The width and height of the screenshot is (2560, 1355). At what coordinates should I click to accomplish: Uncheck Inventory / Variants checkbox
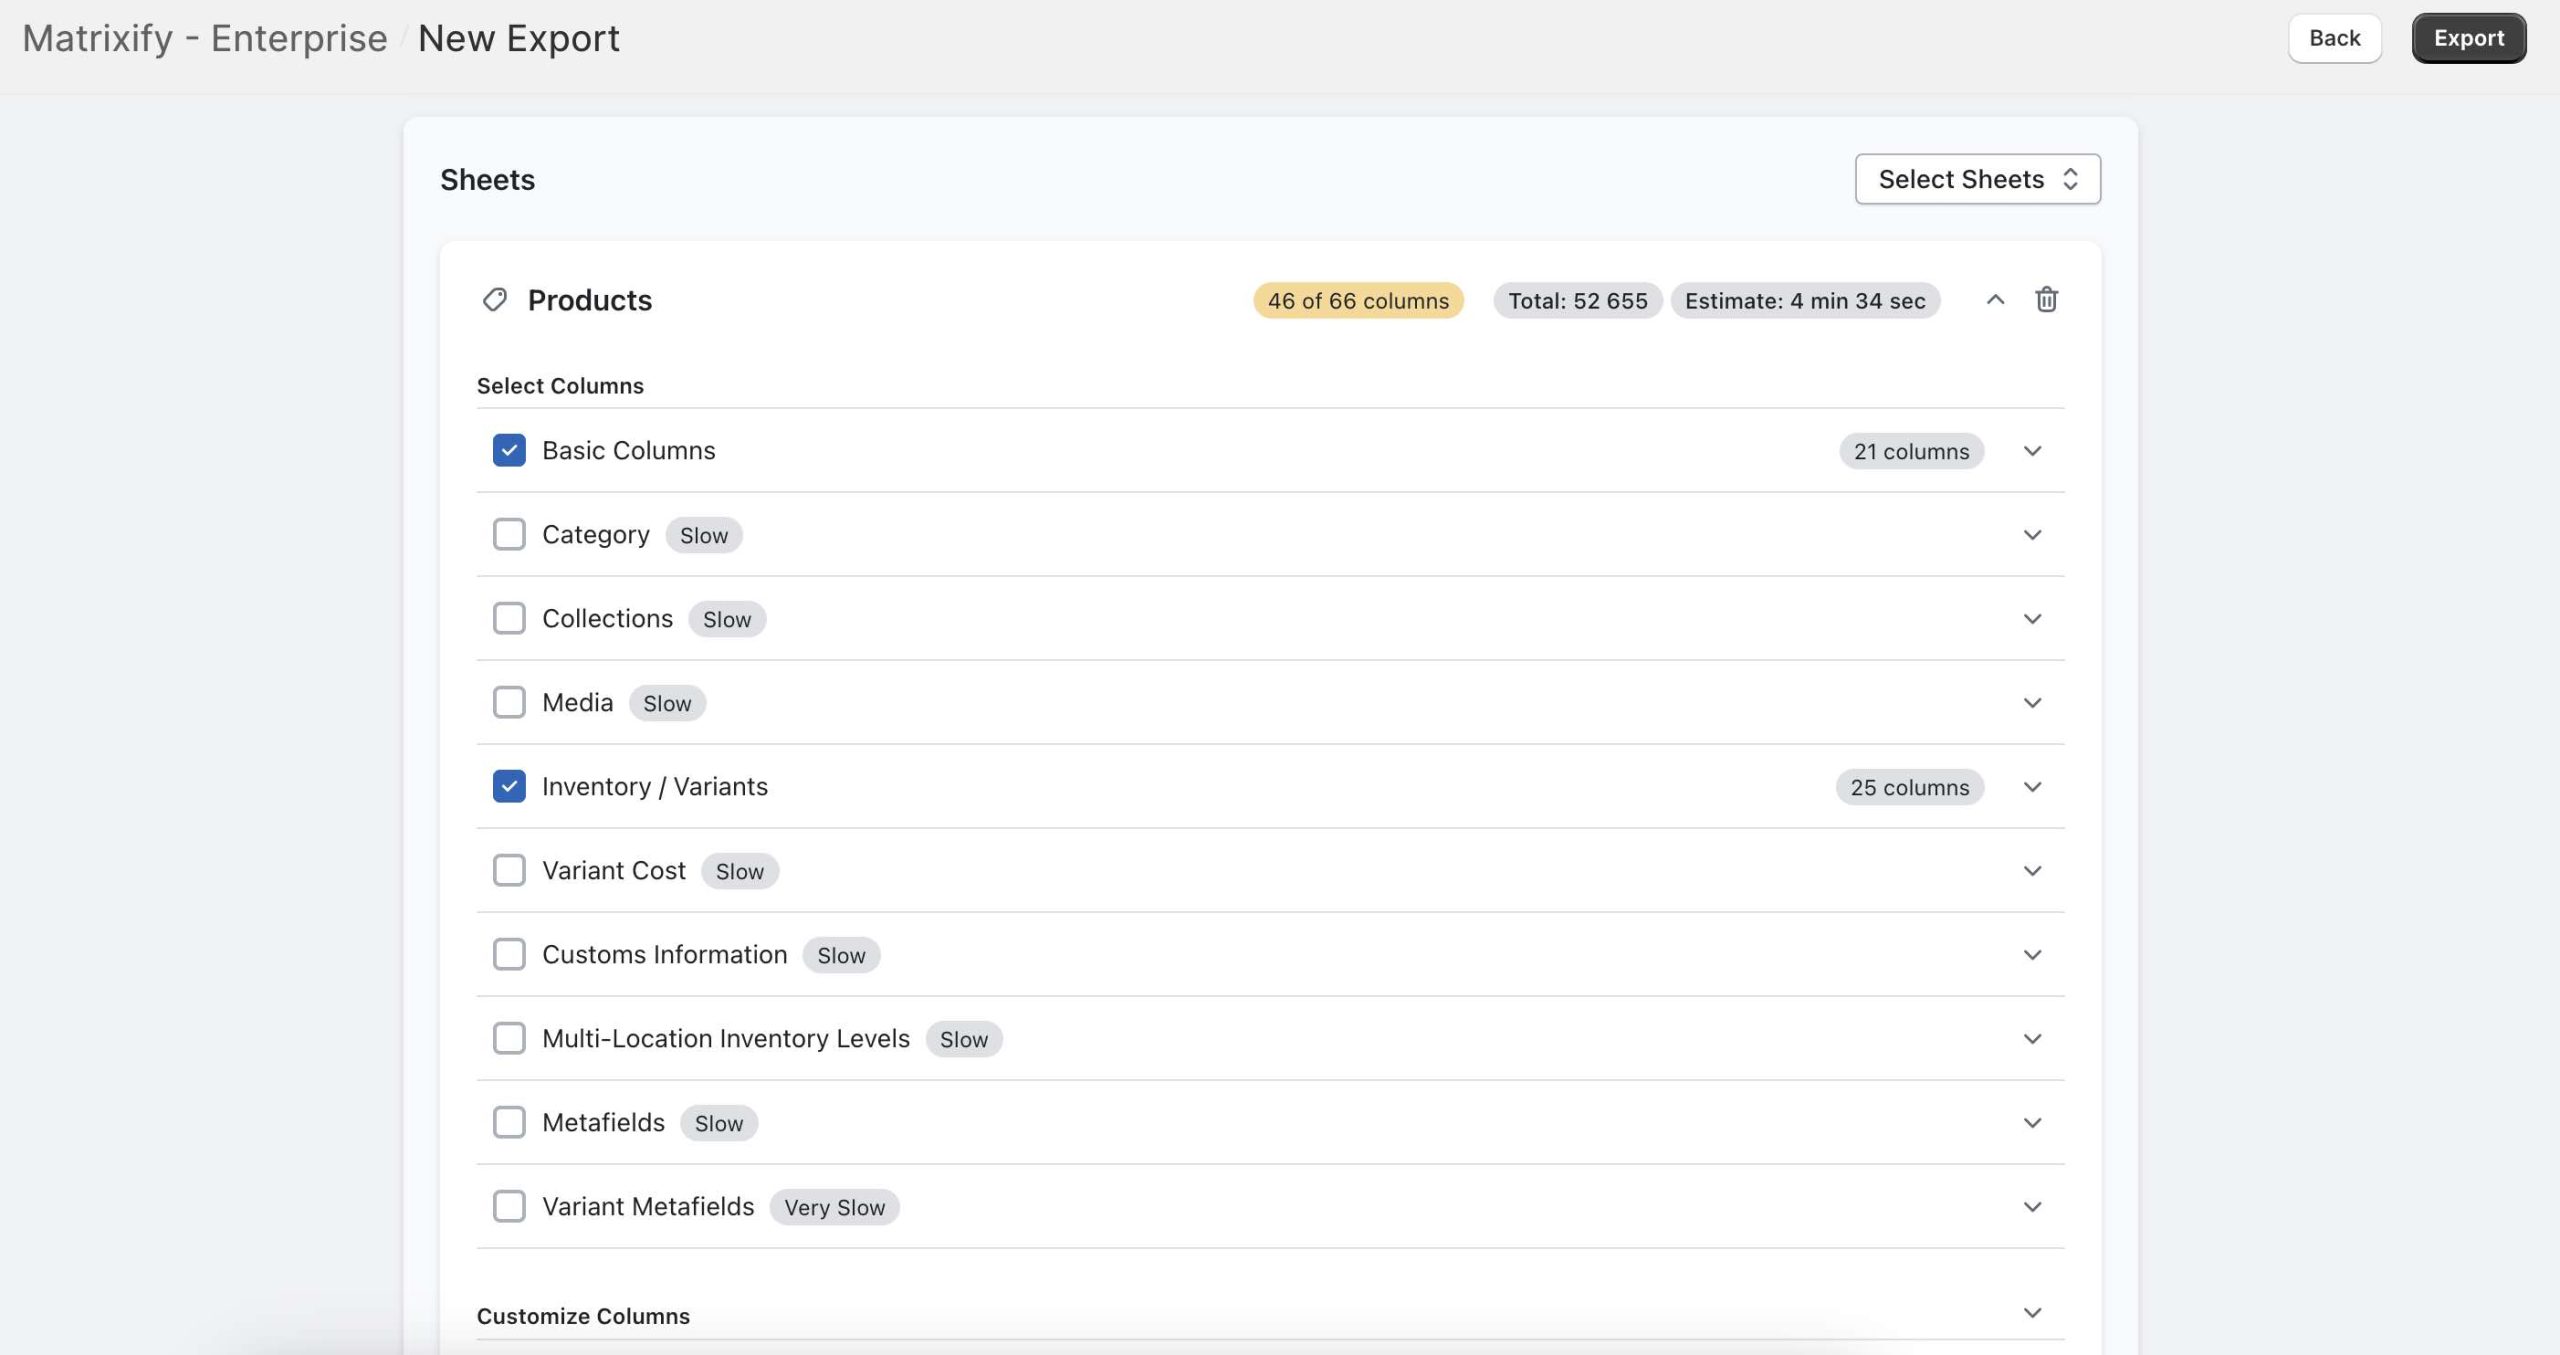(509, 786)
